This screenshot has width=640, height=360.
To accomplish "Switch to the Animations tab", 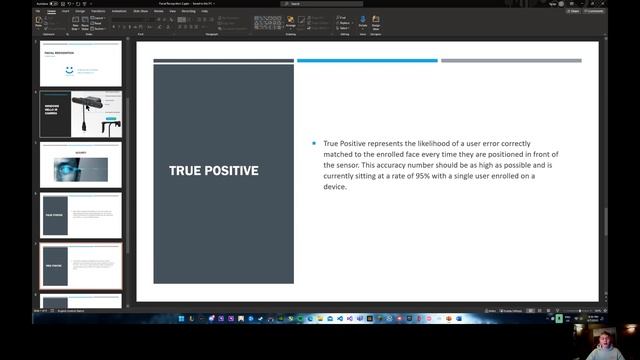I will tap(119, 11).
